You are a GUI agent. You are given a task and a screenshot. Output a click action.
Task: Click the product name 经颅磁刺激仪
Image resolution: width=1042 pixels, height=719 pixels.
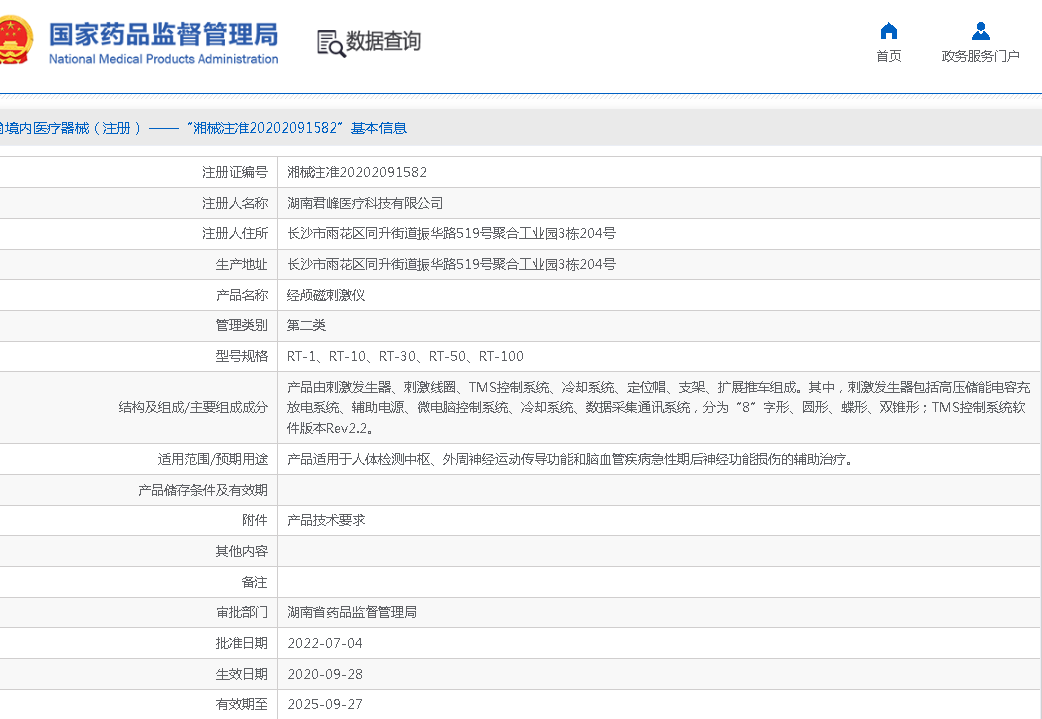326,295
